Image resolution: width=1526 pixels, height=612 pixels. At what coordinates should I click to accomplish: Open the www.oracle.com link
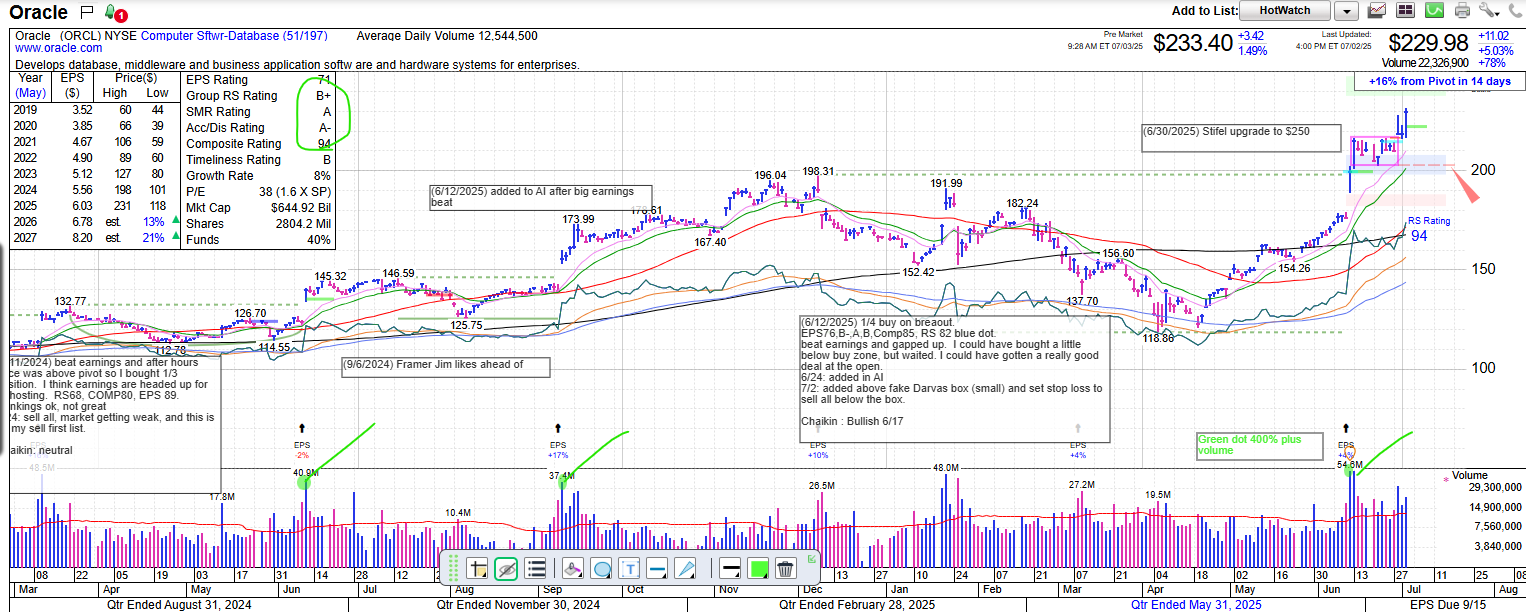pos(58,48)
